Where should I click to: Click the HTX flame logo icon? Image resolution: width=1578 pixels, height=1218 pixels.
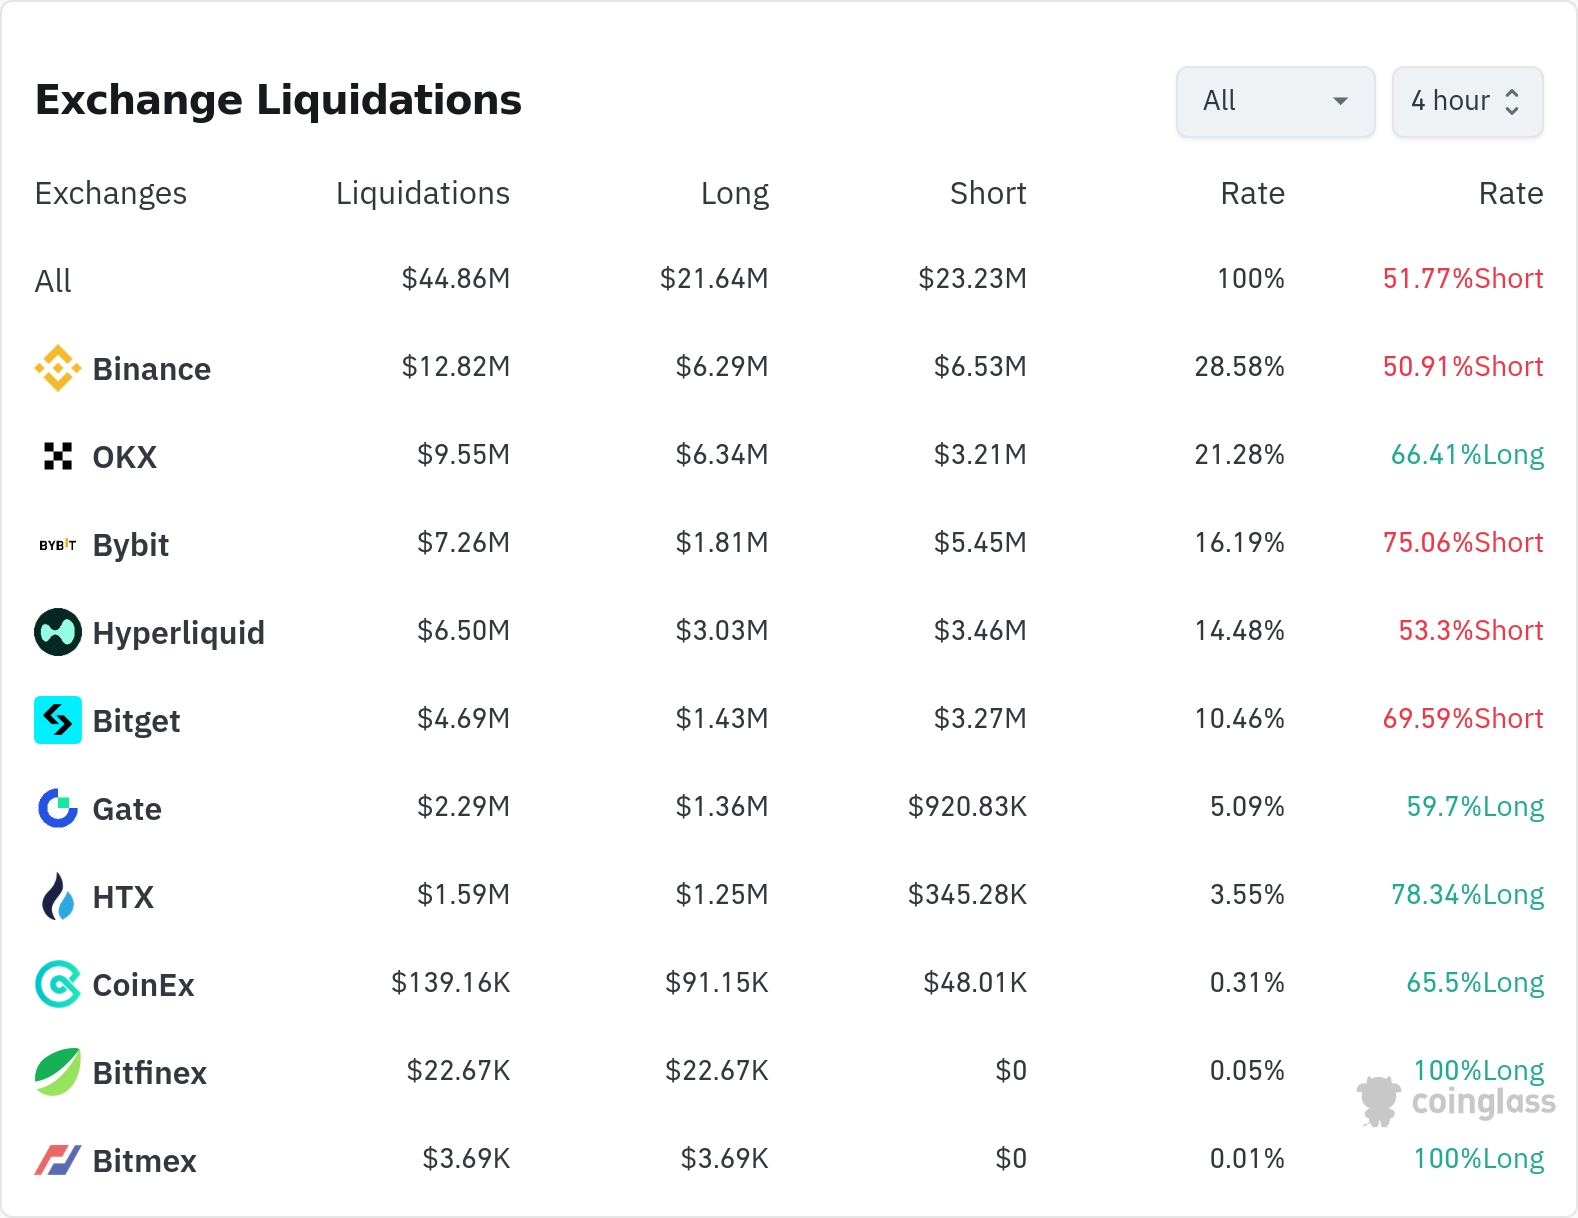coord(58,896)
